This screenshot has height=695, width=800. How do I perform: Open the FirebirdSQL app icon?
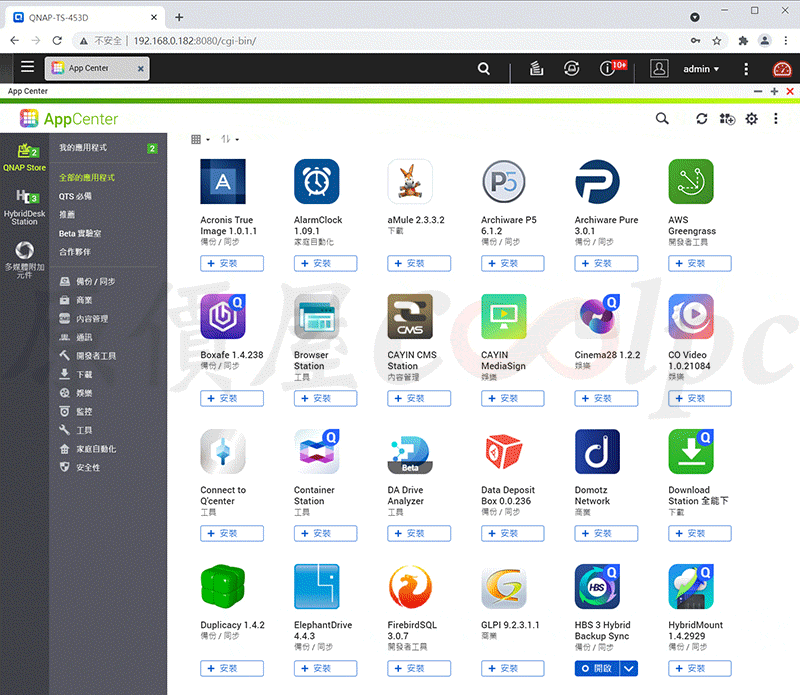click(x=410, y=586)
